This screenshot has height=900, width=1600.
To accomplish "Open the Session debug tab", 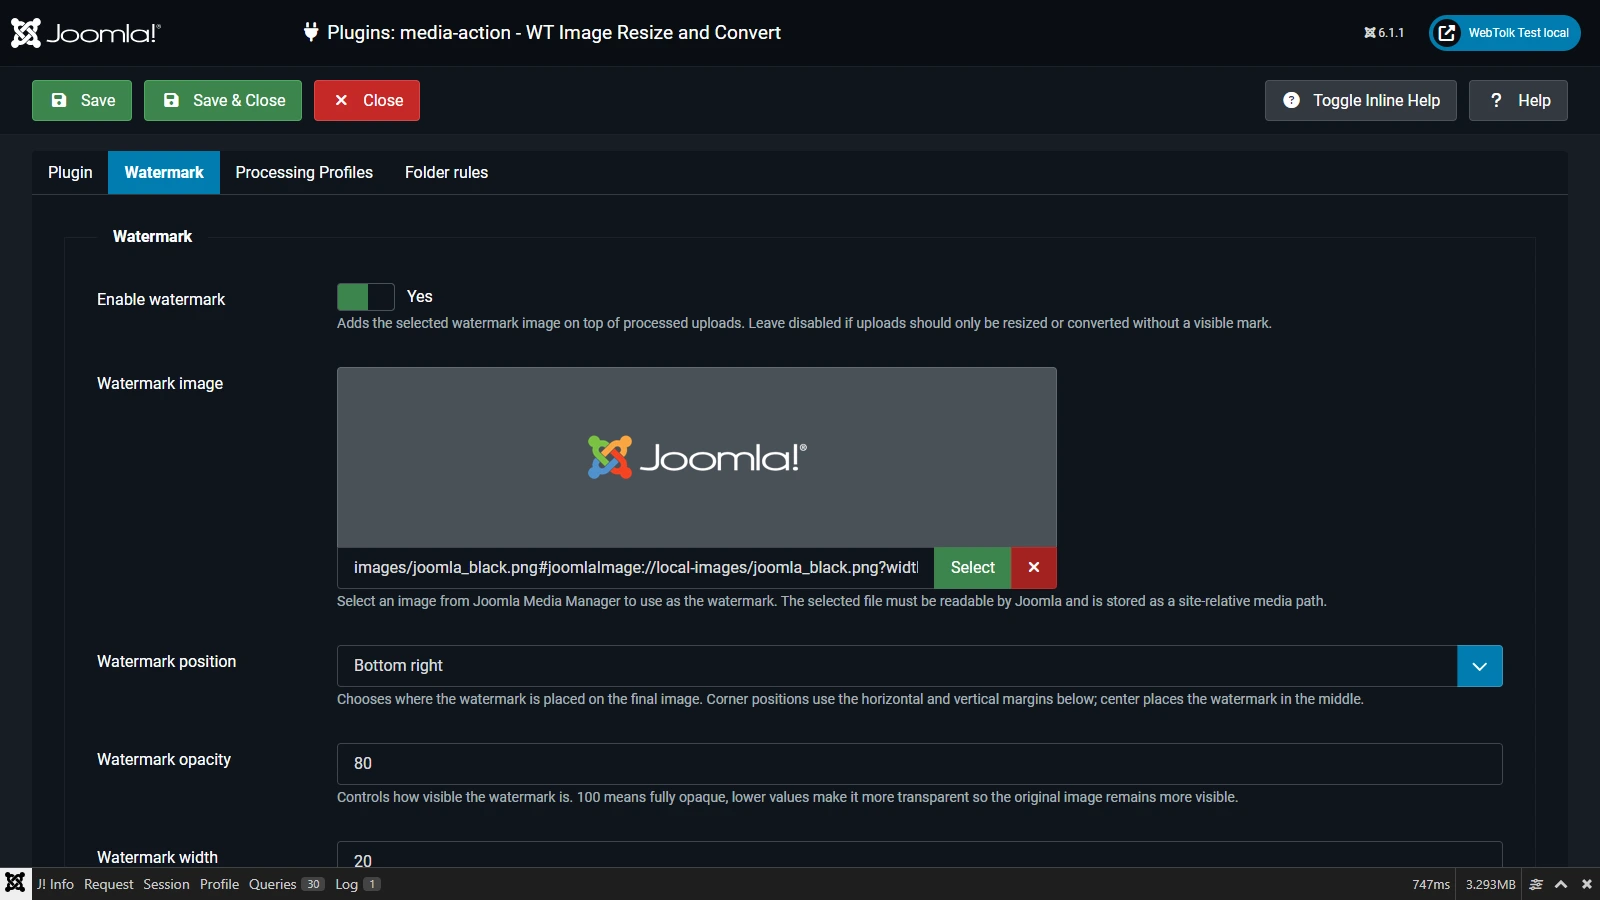I will click(166, 884).
